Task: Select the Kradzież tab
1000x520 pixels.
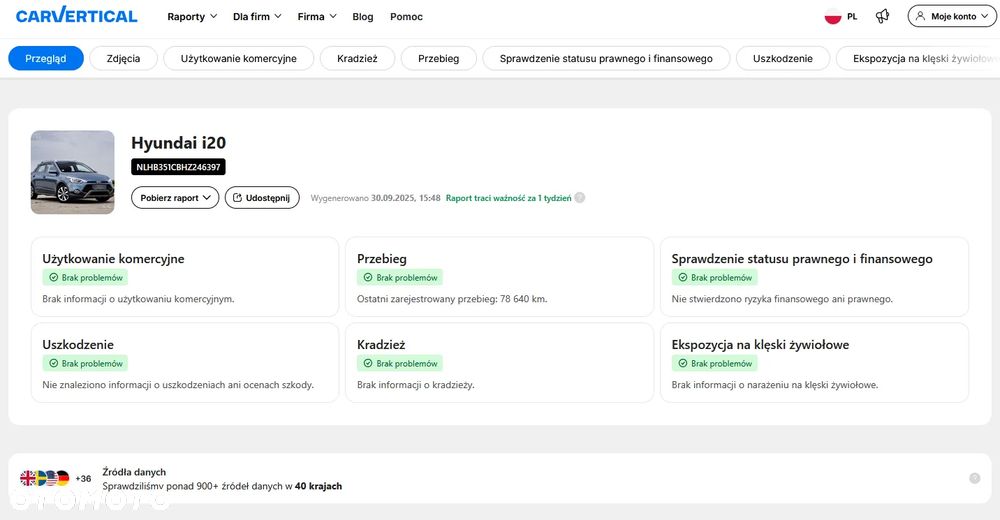Action: coord(357,58)
